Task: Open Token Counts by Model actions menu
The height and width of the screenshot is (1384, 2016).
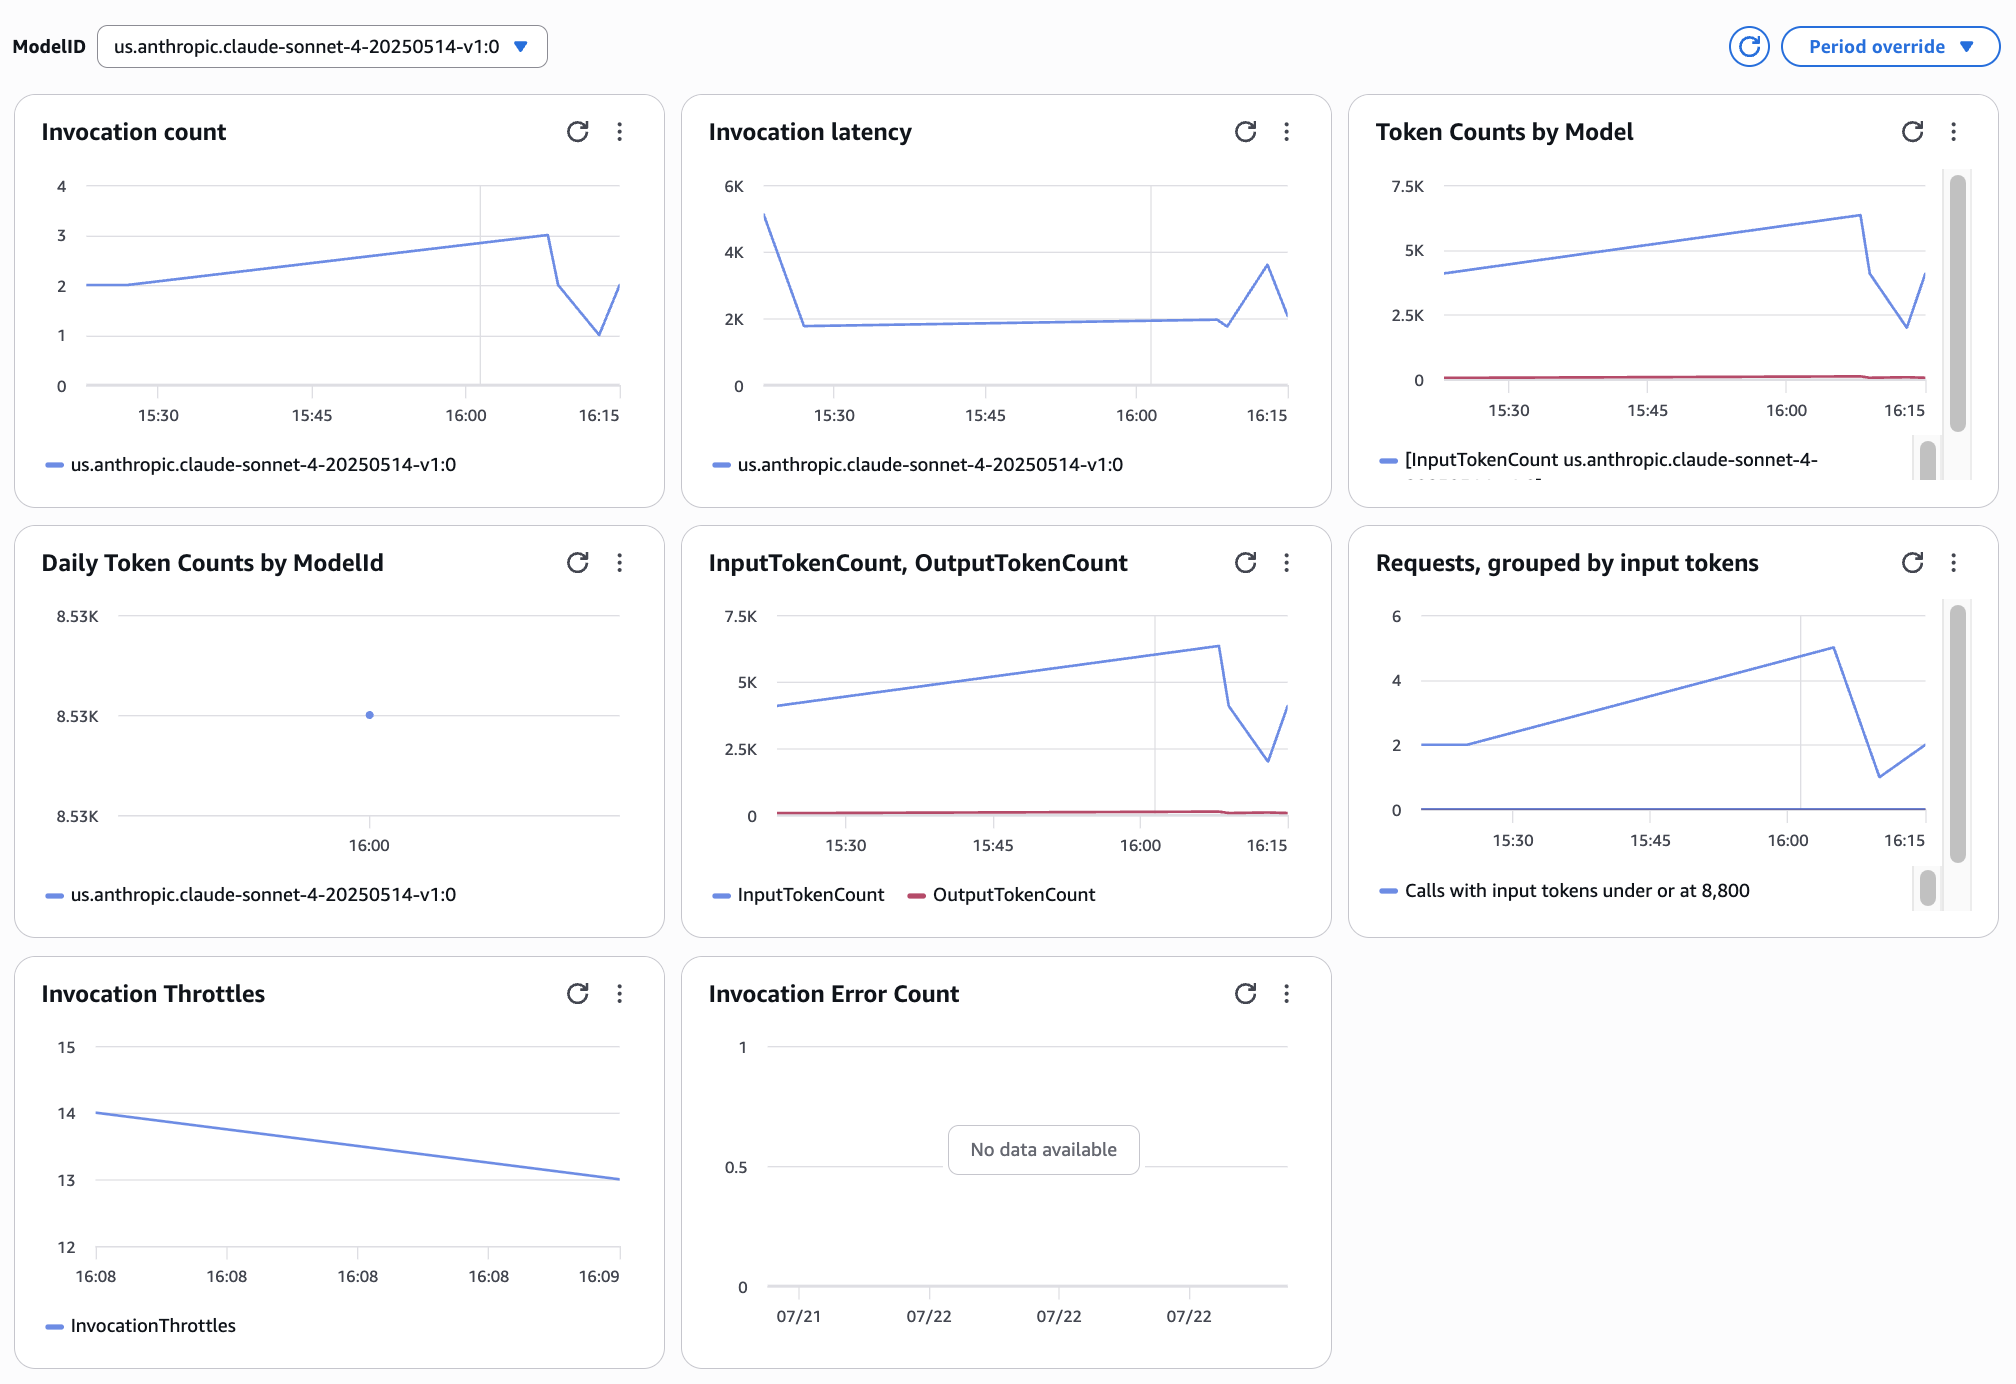Action: [x=1953, y=132]
